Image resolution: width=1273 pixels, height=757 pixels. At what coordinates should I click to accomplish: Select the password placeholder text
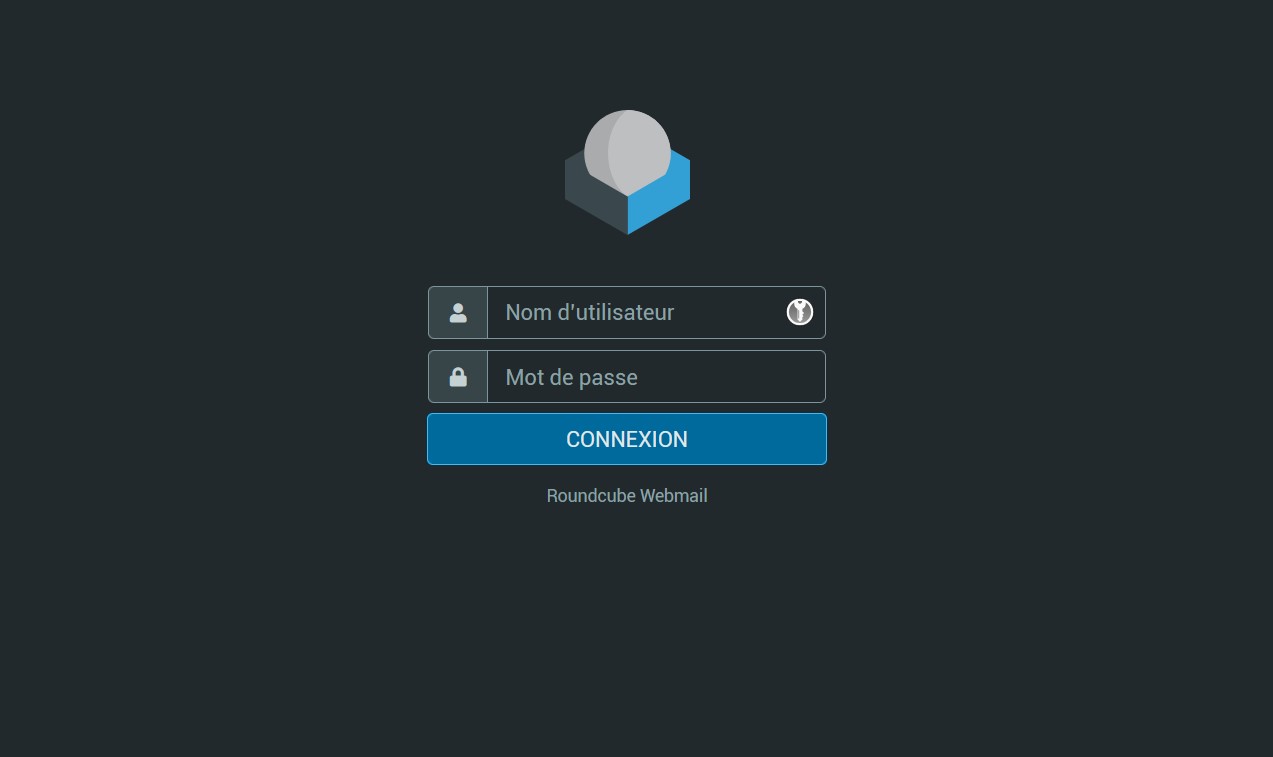tap(572, 378)
